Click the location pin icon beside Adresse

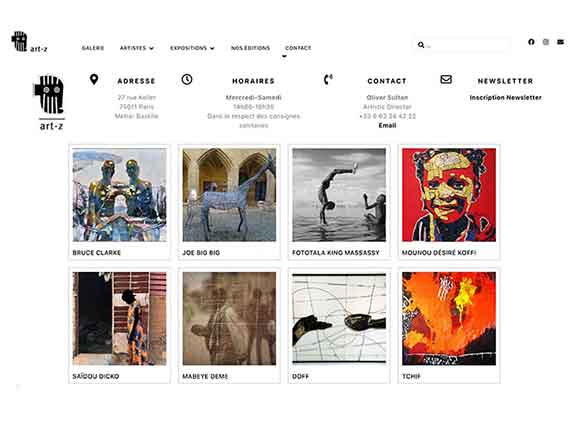click(x=94, y=79)
